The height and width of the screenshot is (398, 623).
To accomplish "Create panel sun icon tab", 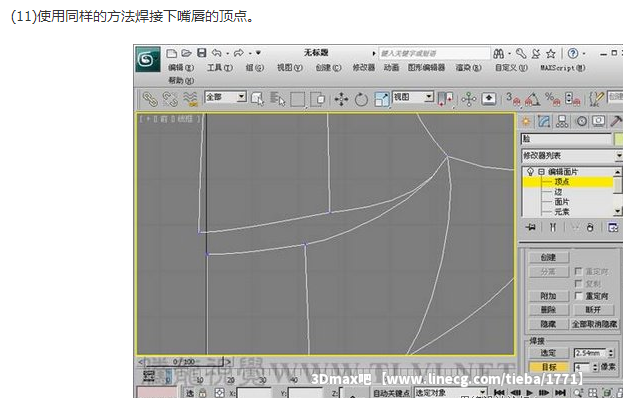I will coord(526,122).
